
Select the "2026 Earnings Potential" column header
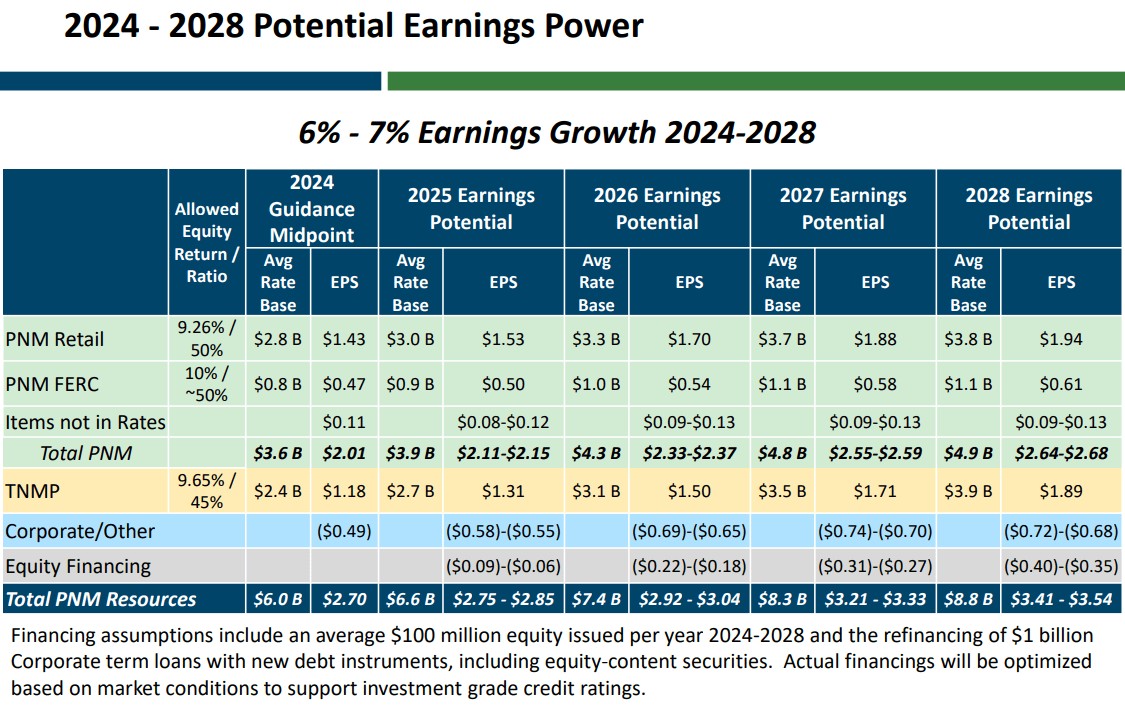click(657, 208)
